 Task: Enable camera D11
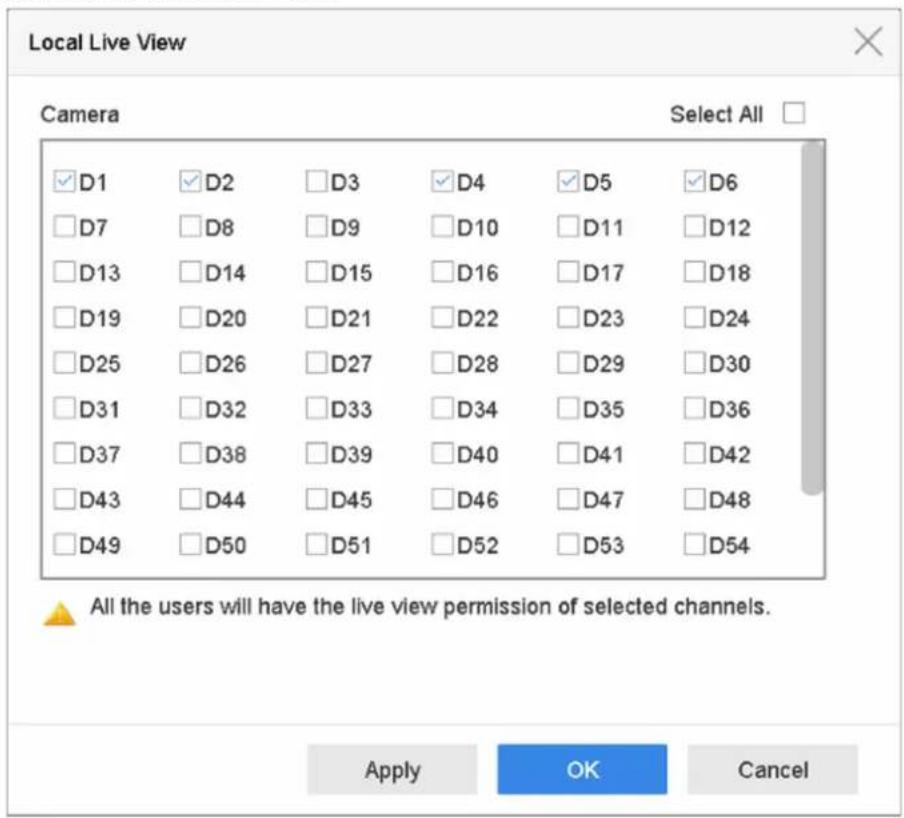tap(568, 227)
